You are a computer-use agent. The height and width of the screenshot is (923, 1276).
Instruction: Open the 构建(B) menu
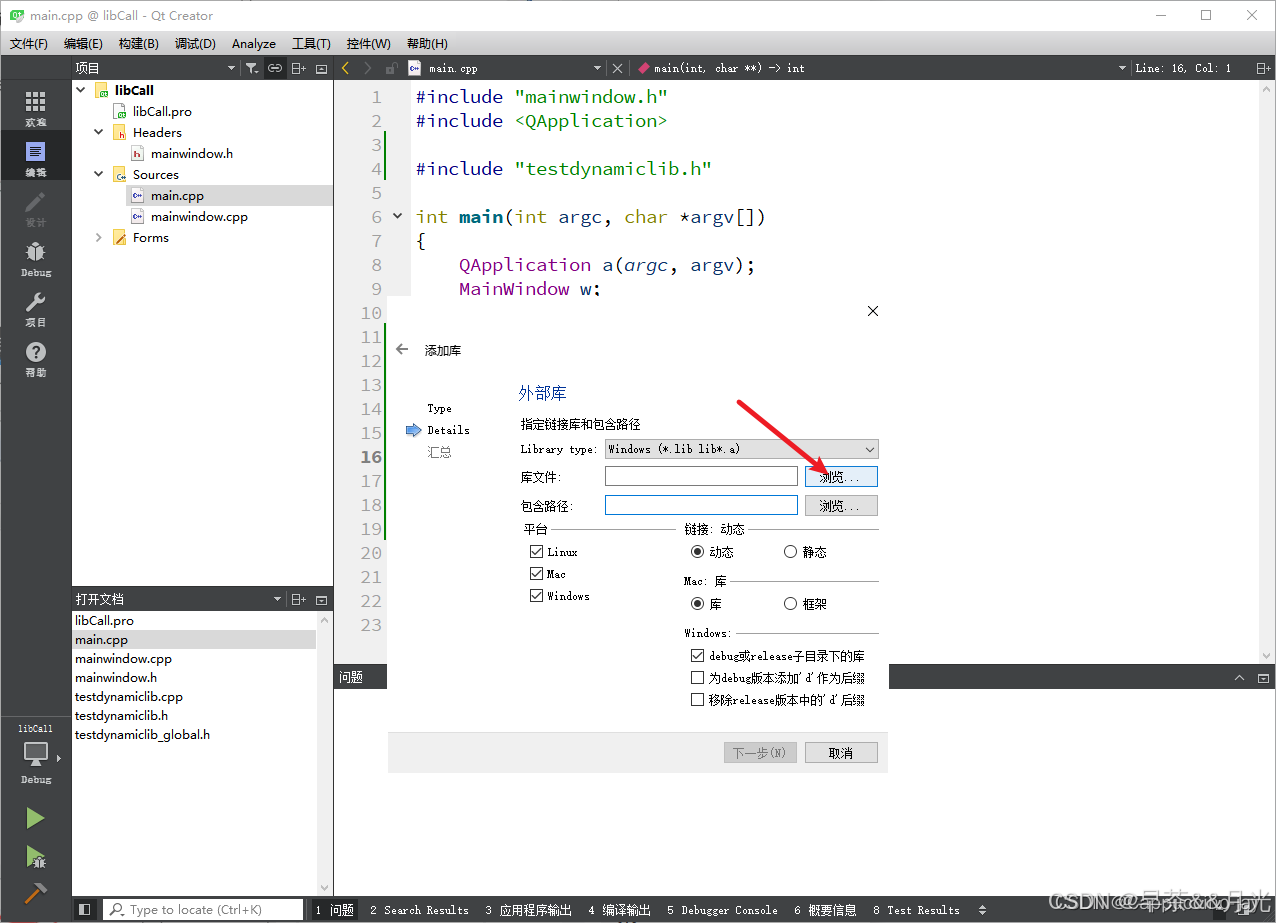tap(138, 44)
